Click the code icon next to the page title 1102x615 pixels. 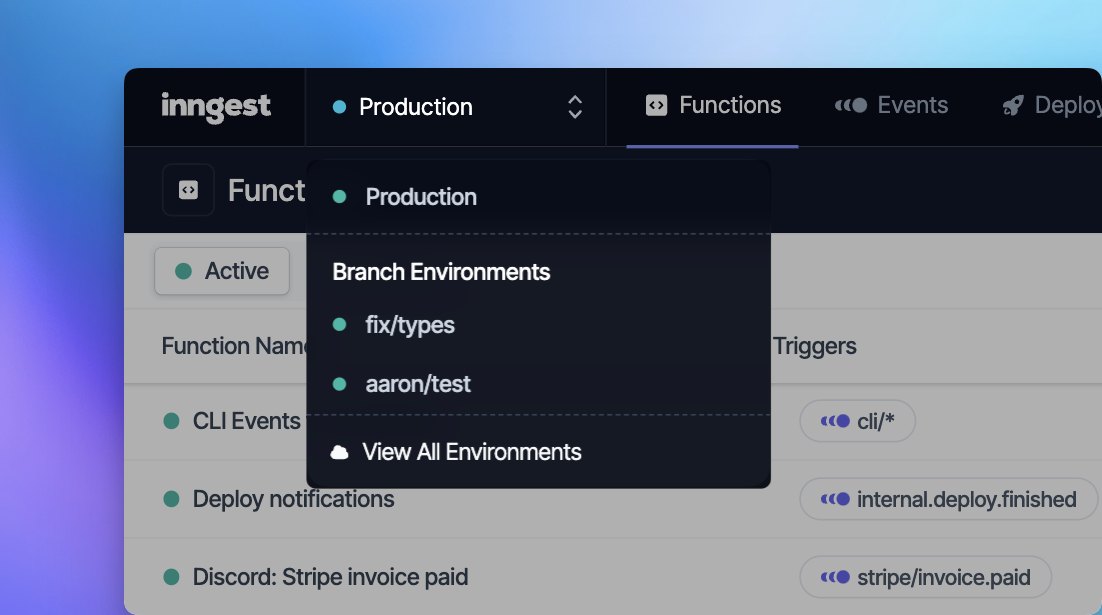(x=188, y=189)
